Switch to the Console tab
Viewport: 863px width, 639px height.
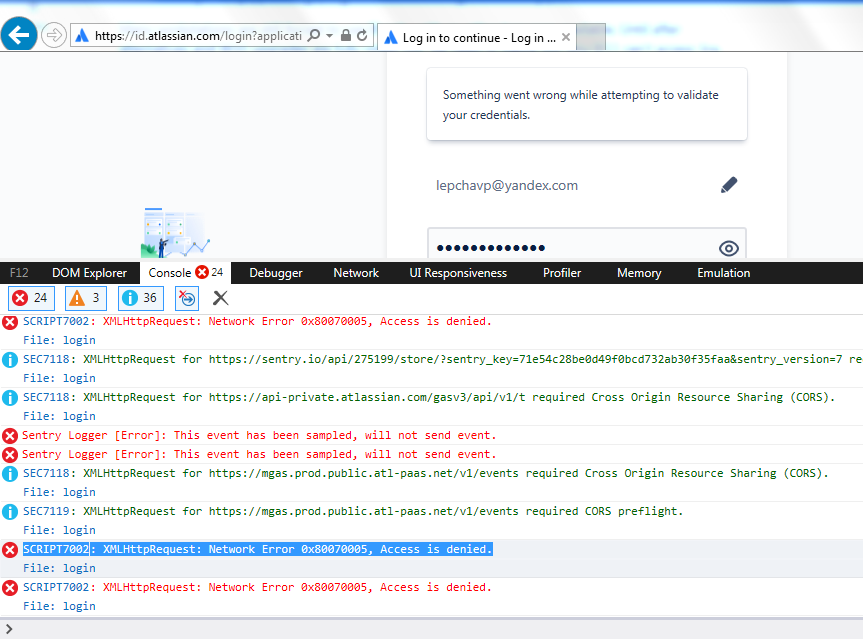[185, 272]
